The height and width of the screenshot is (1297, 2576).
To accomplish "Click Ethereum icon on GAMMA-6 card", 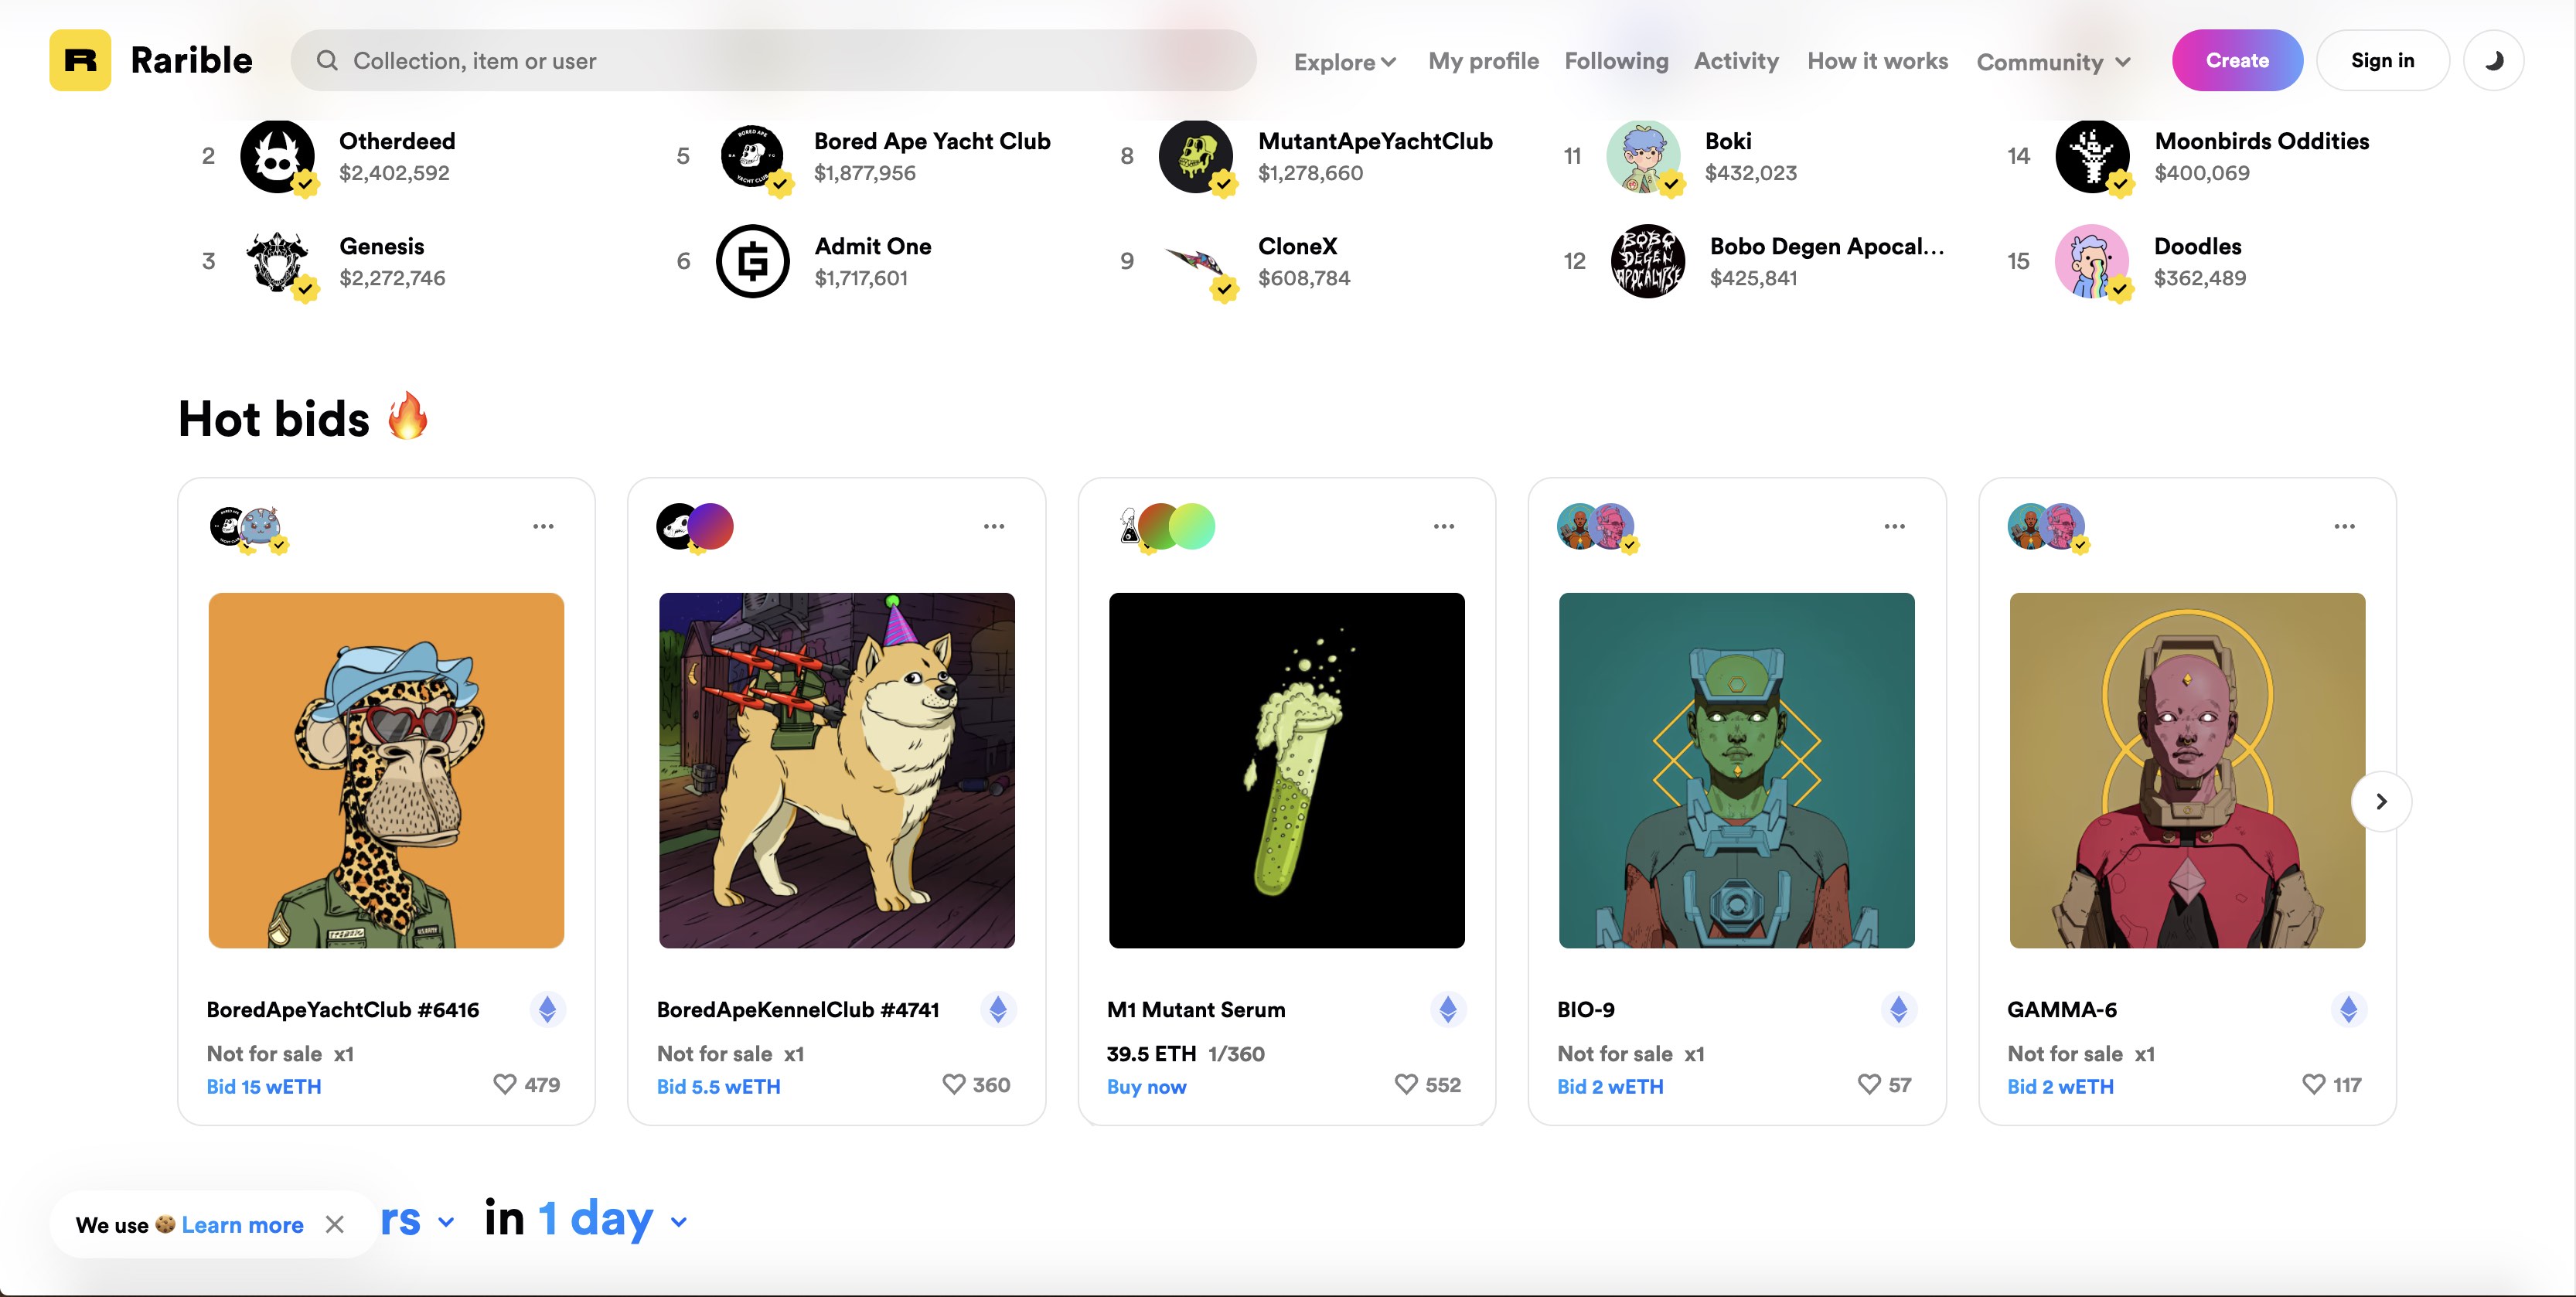I will [2349, 1009].
